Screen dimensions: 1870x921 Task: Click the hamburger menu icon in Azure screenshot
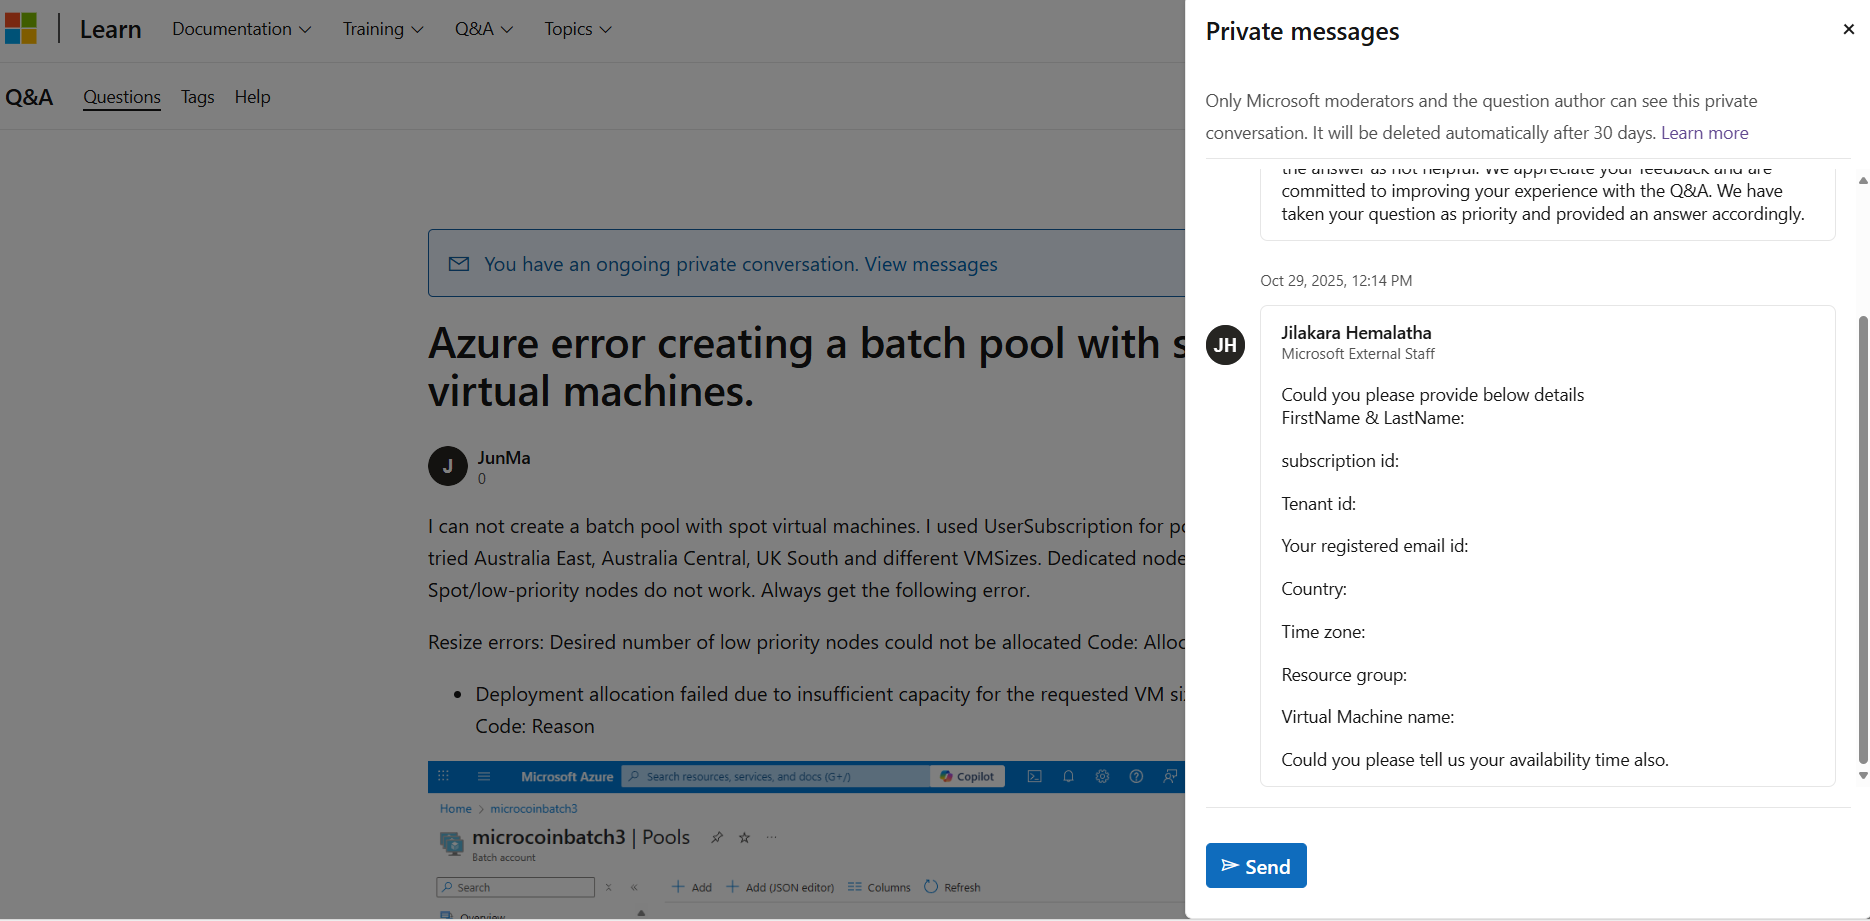click(x=484, y=776)
